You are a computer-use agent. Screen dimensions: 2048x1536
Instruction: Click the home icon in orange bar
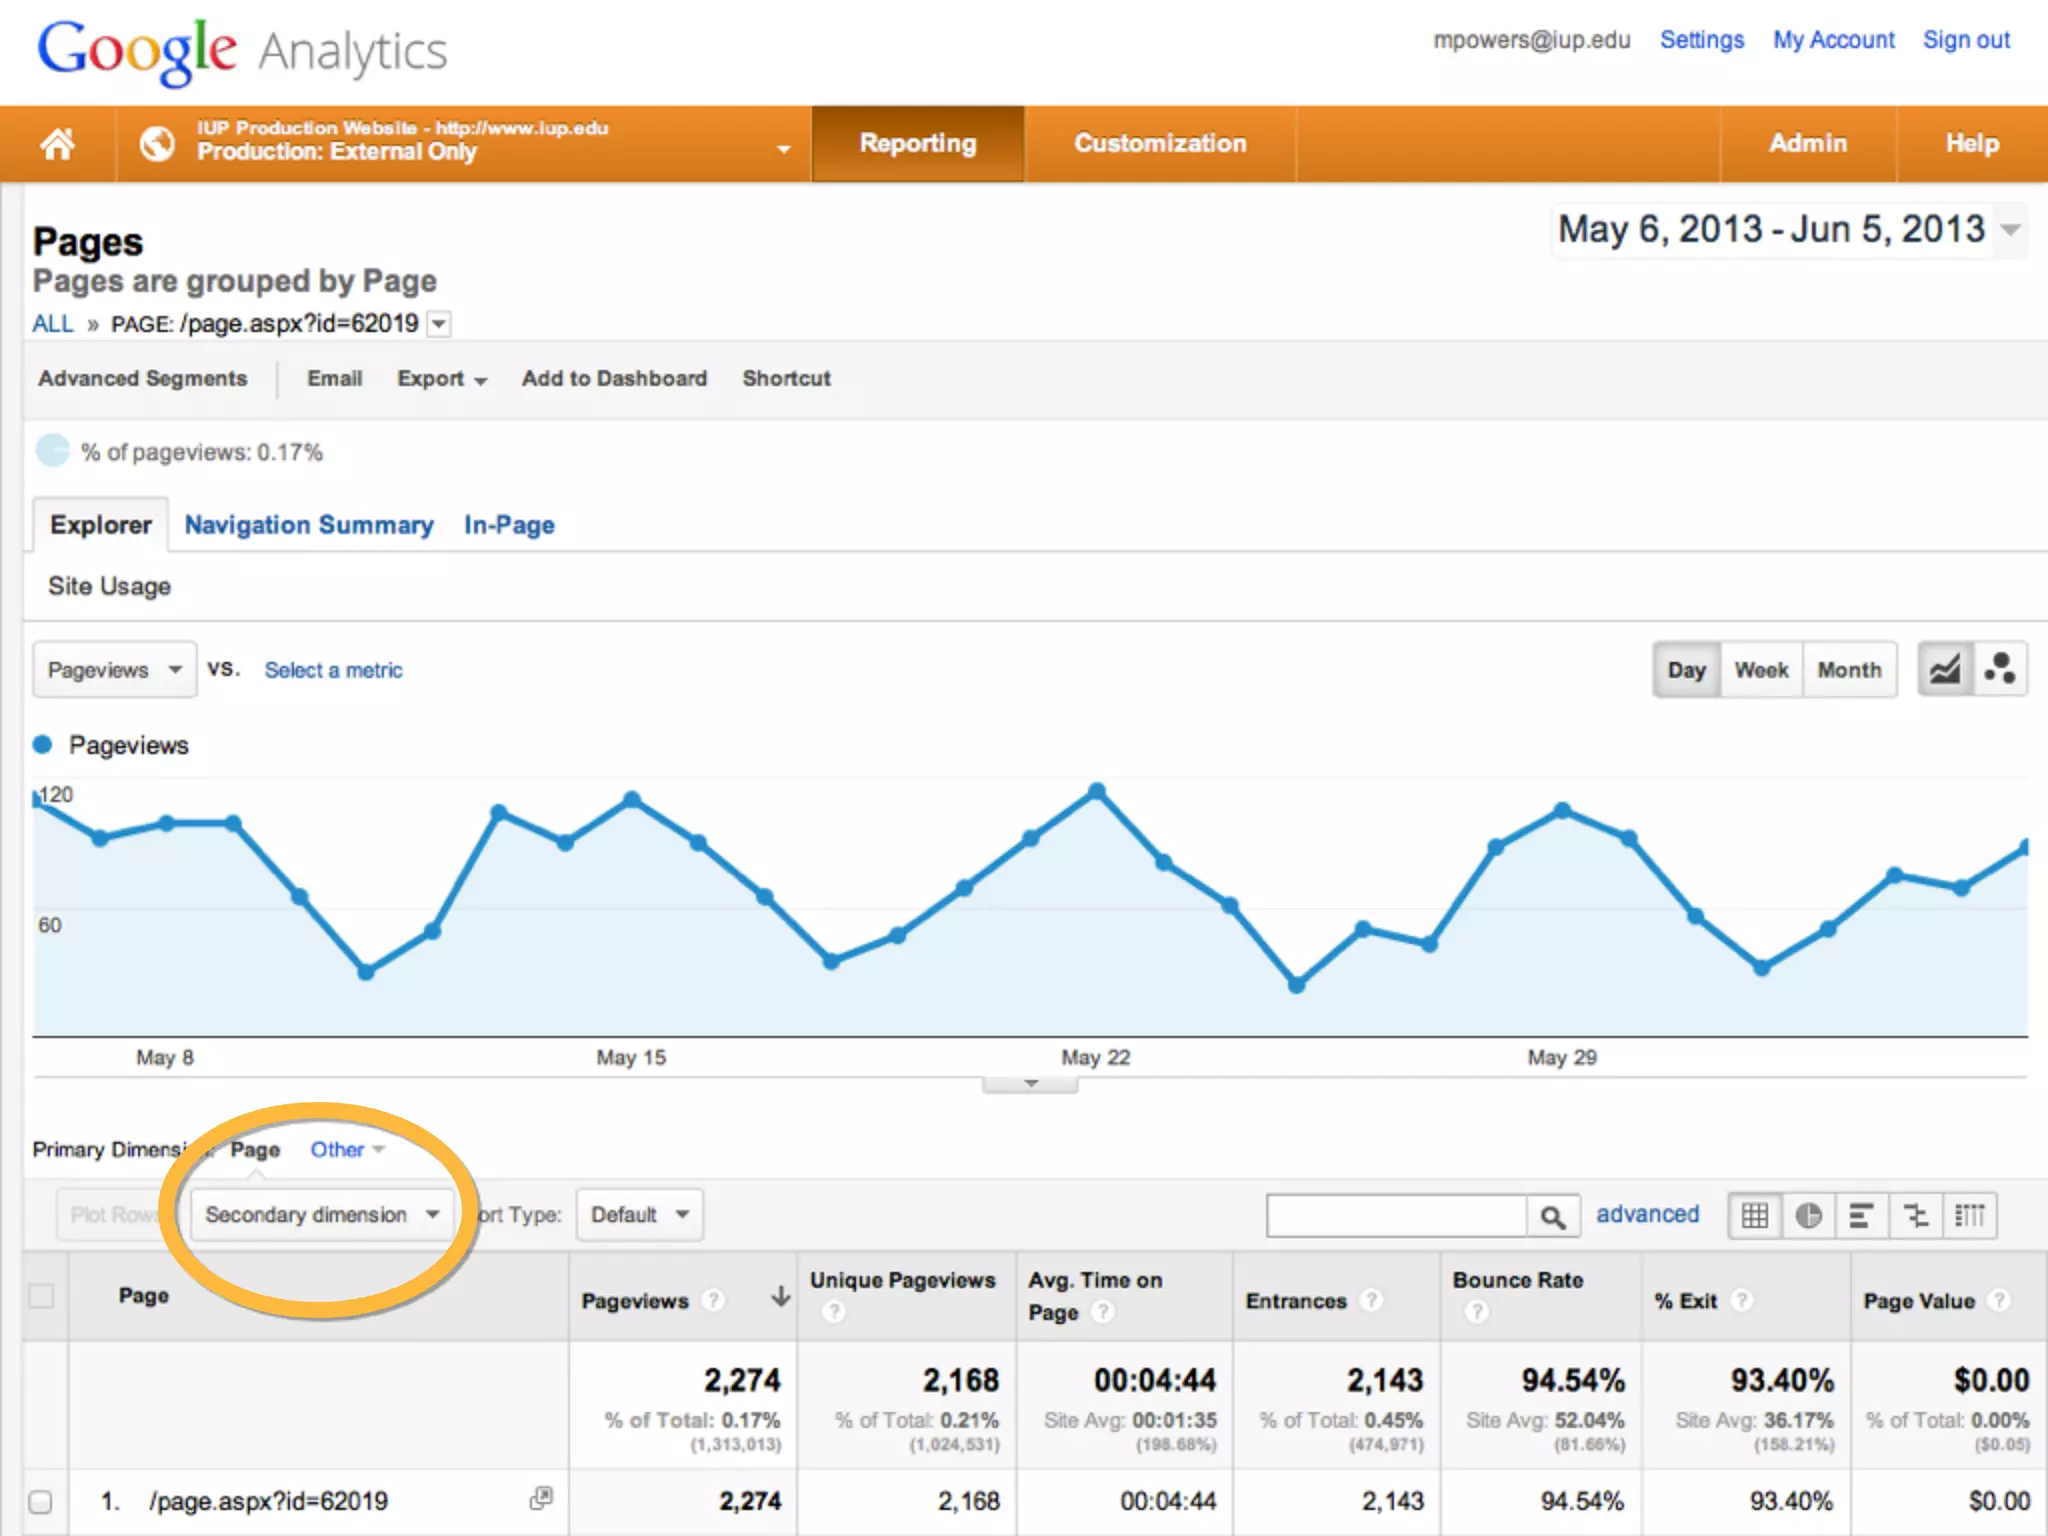[x=57, y=145]
